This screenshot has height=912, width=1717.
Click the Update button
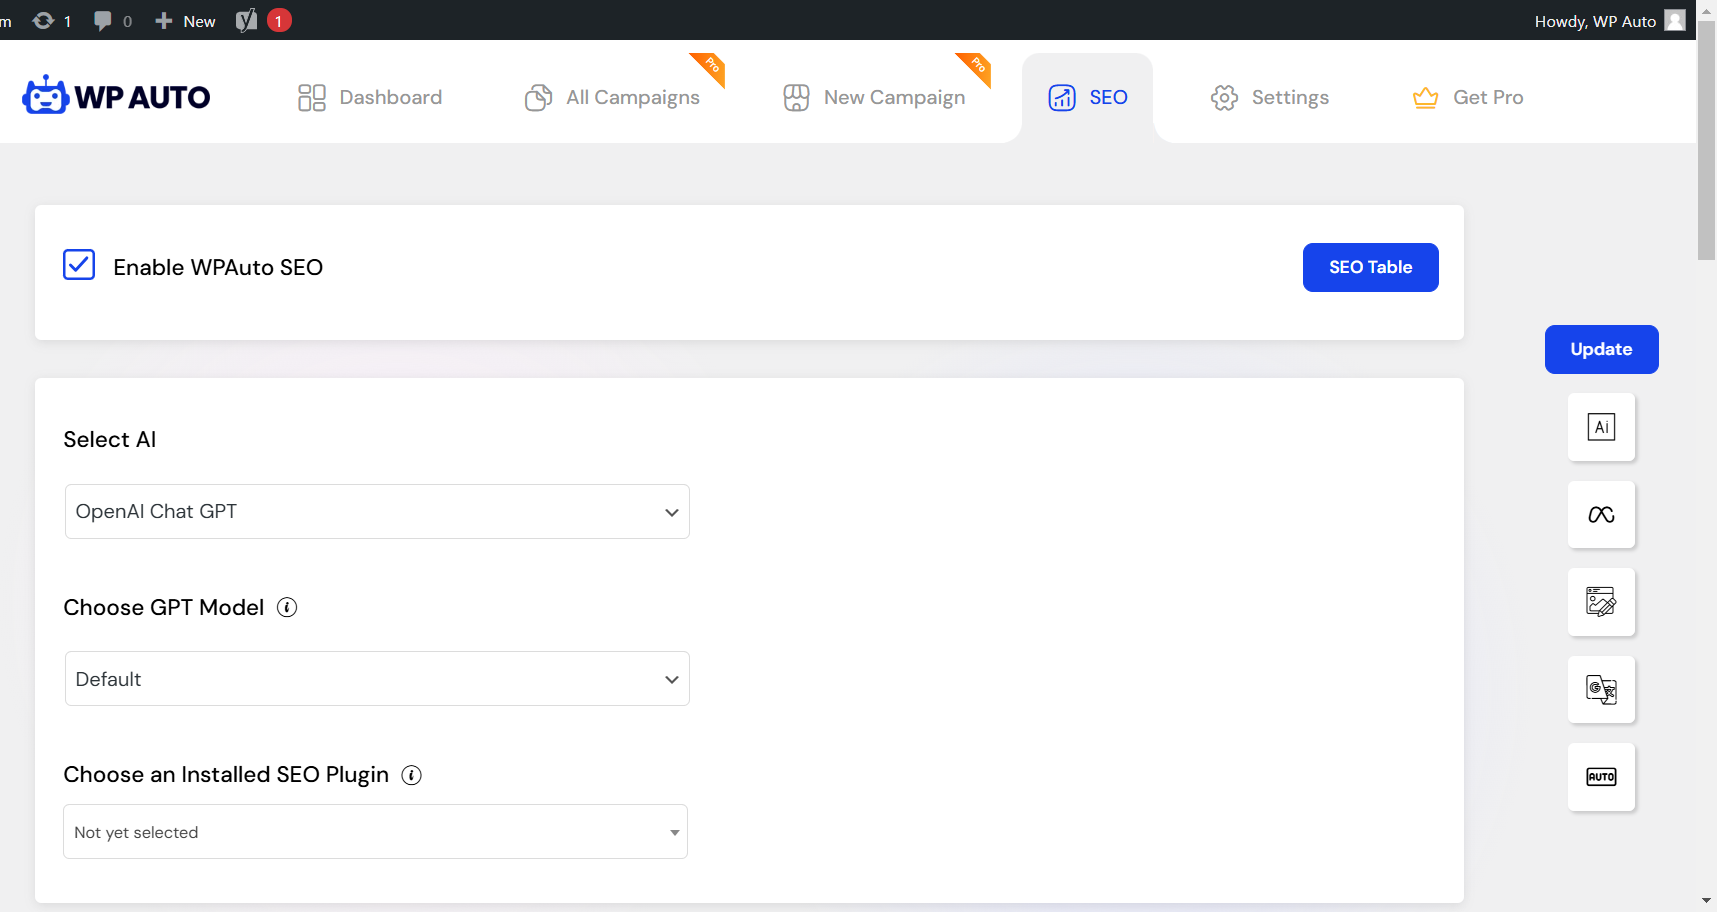1601,349
